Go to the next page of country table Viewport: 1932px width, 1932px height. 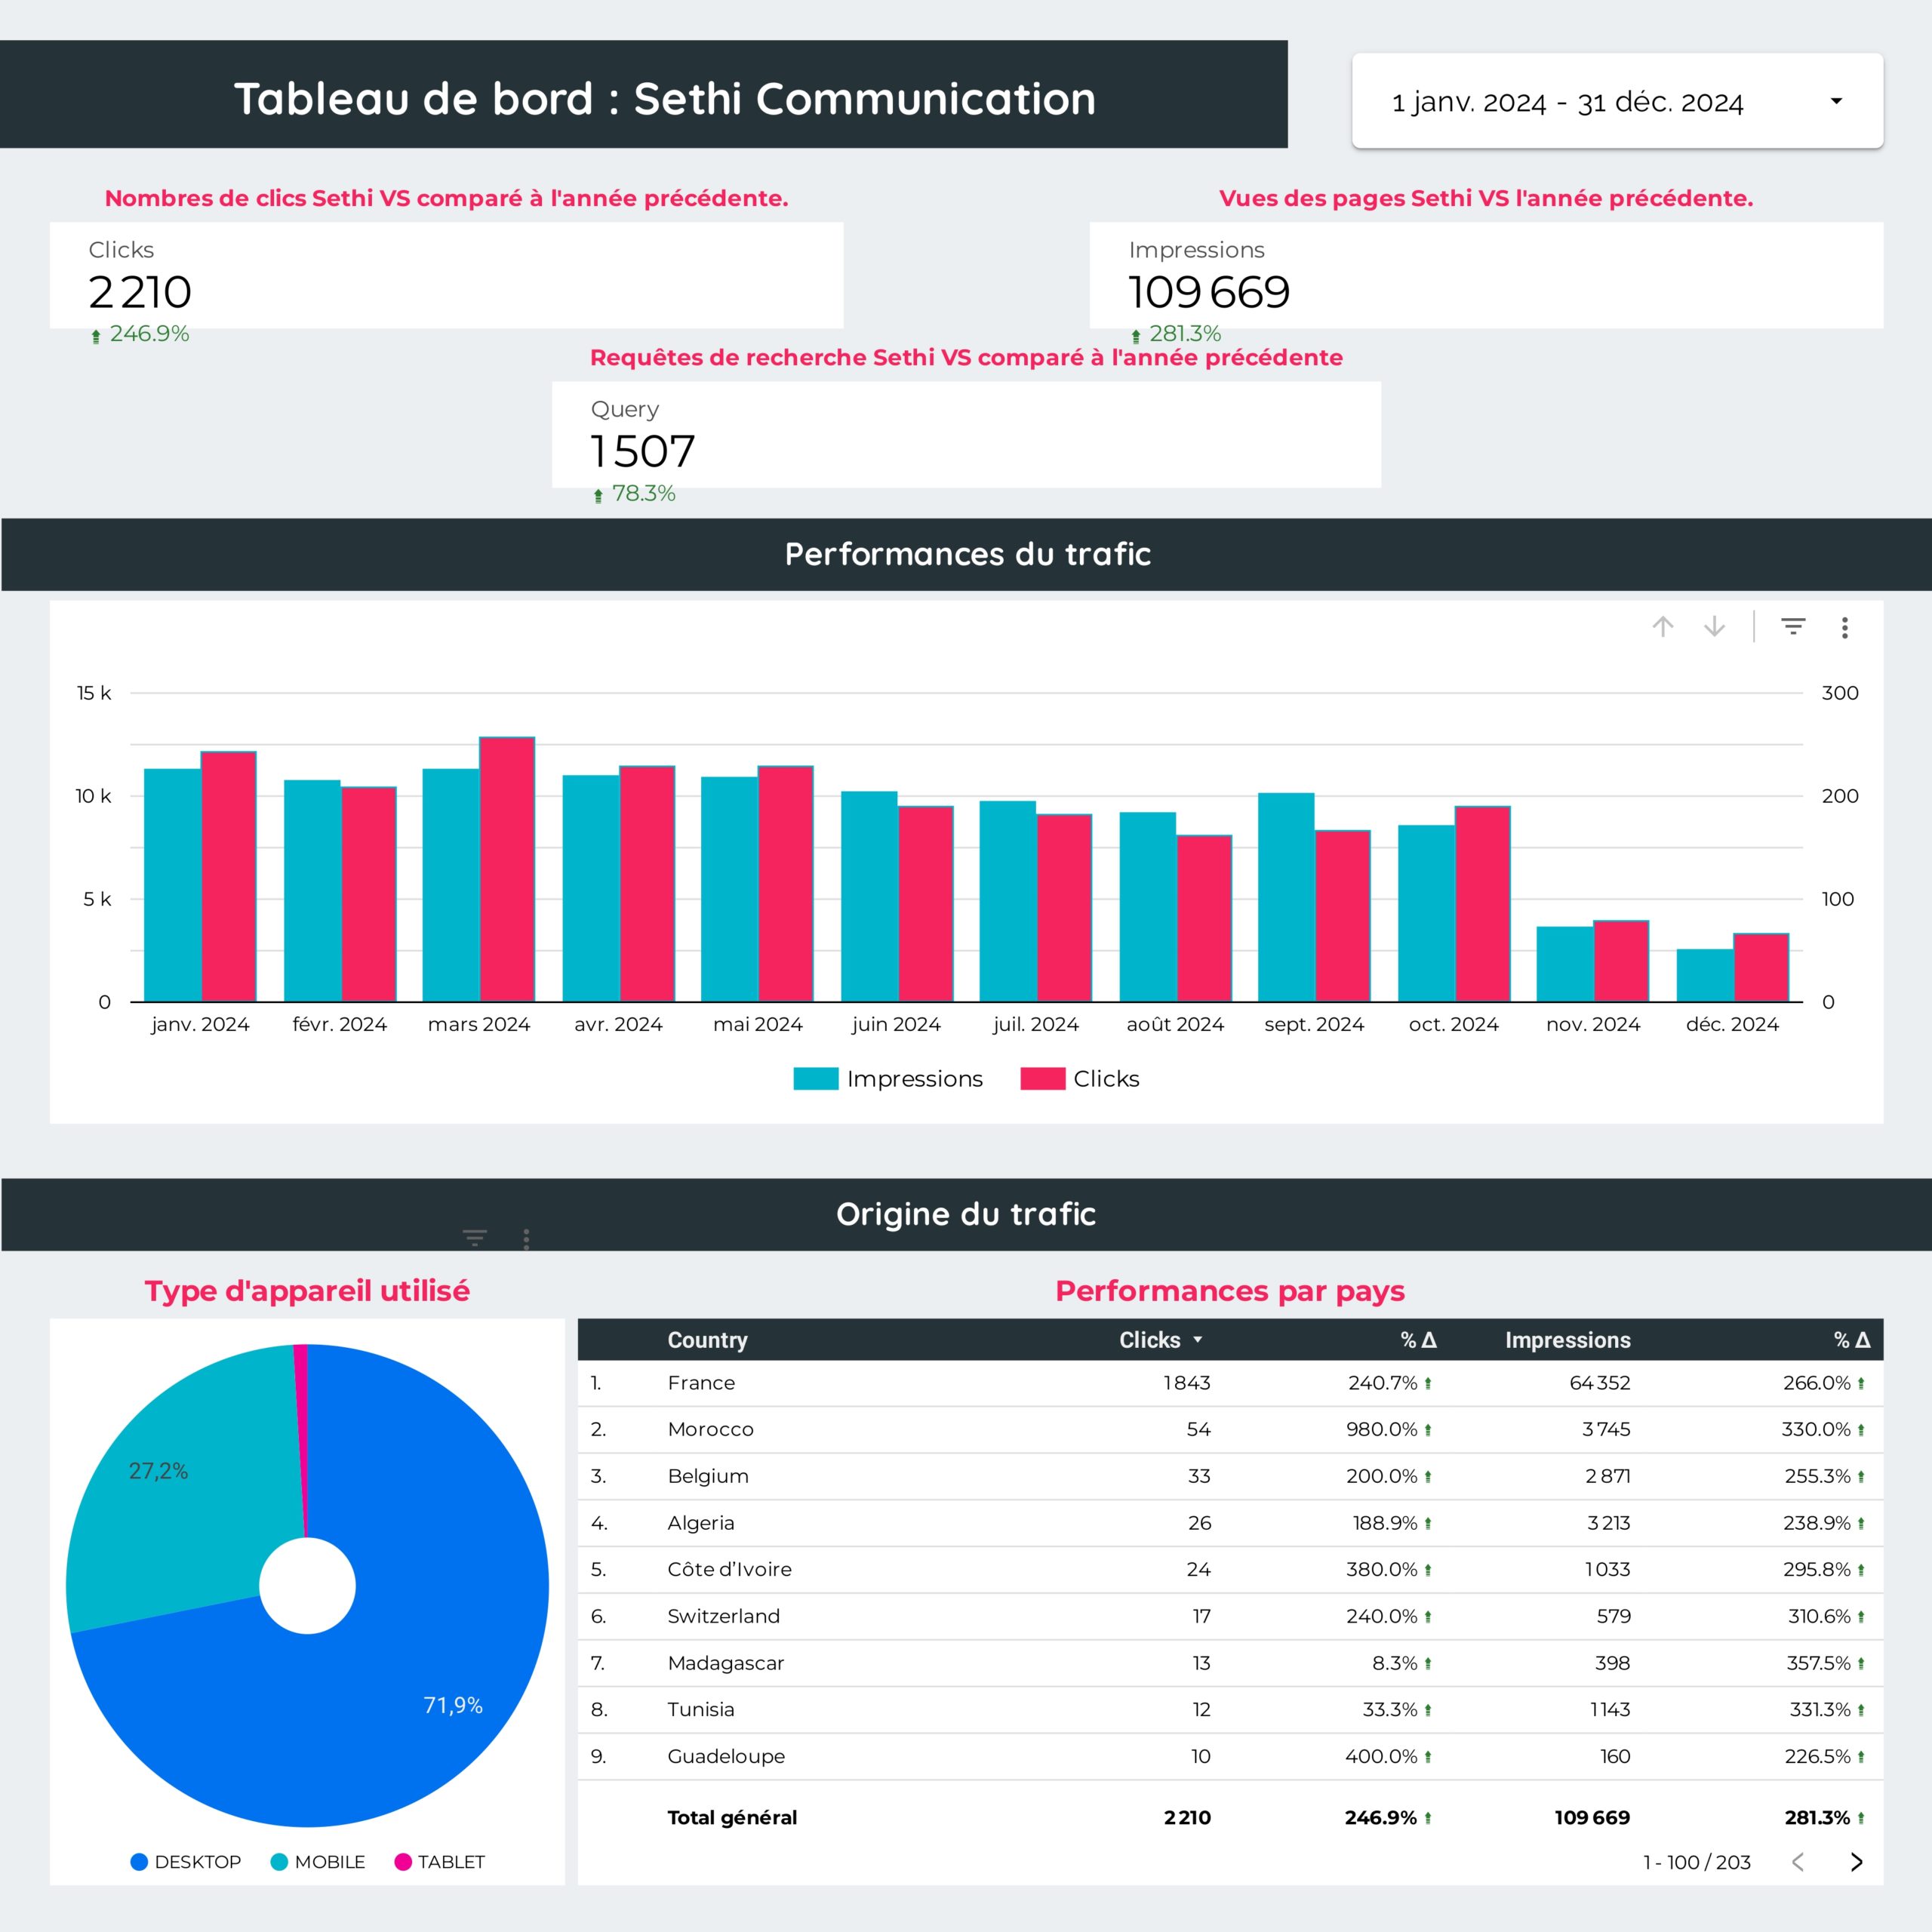[1856, 1862]
